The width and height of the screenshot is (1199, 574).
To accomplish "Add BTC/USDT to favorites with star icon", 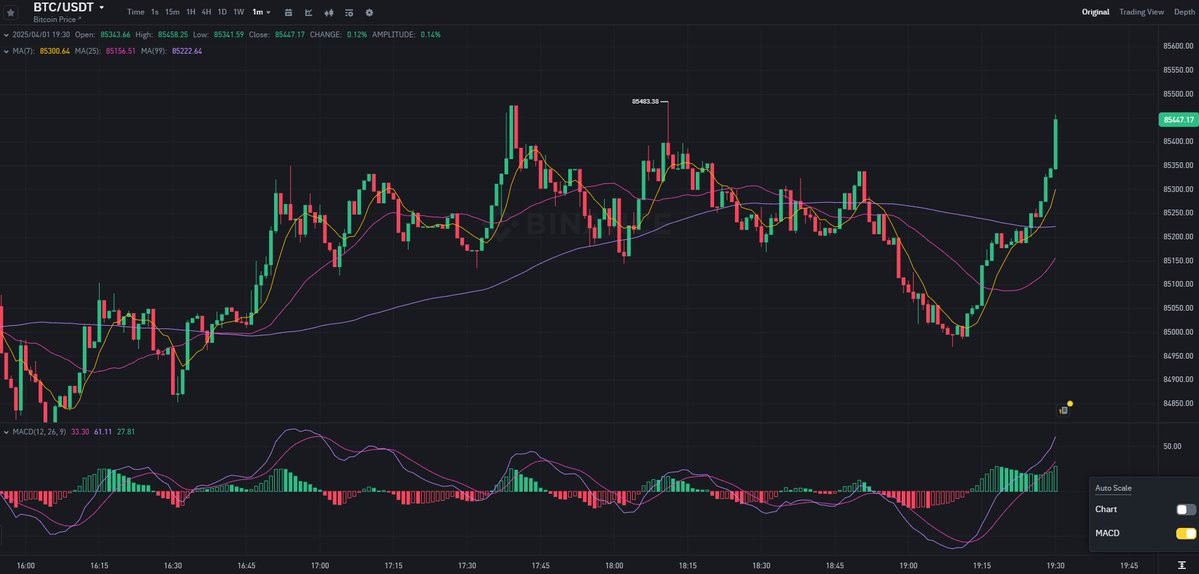I will pos(10,12).
